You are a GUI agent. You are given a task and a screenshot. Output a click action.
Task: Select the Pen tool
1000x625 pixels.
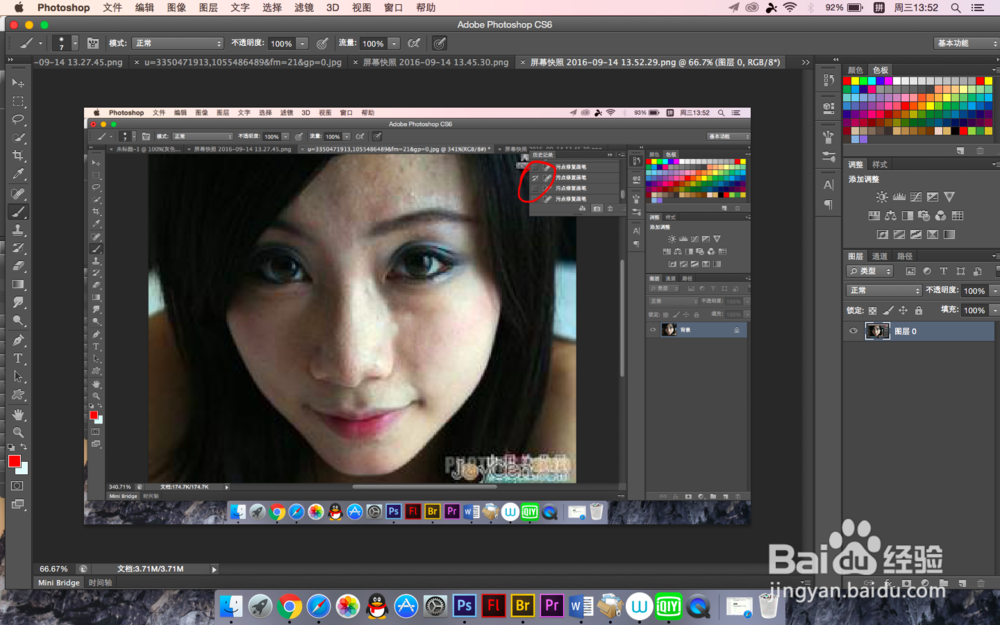[18, 340]
